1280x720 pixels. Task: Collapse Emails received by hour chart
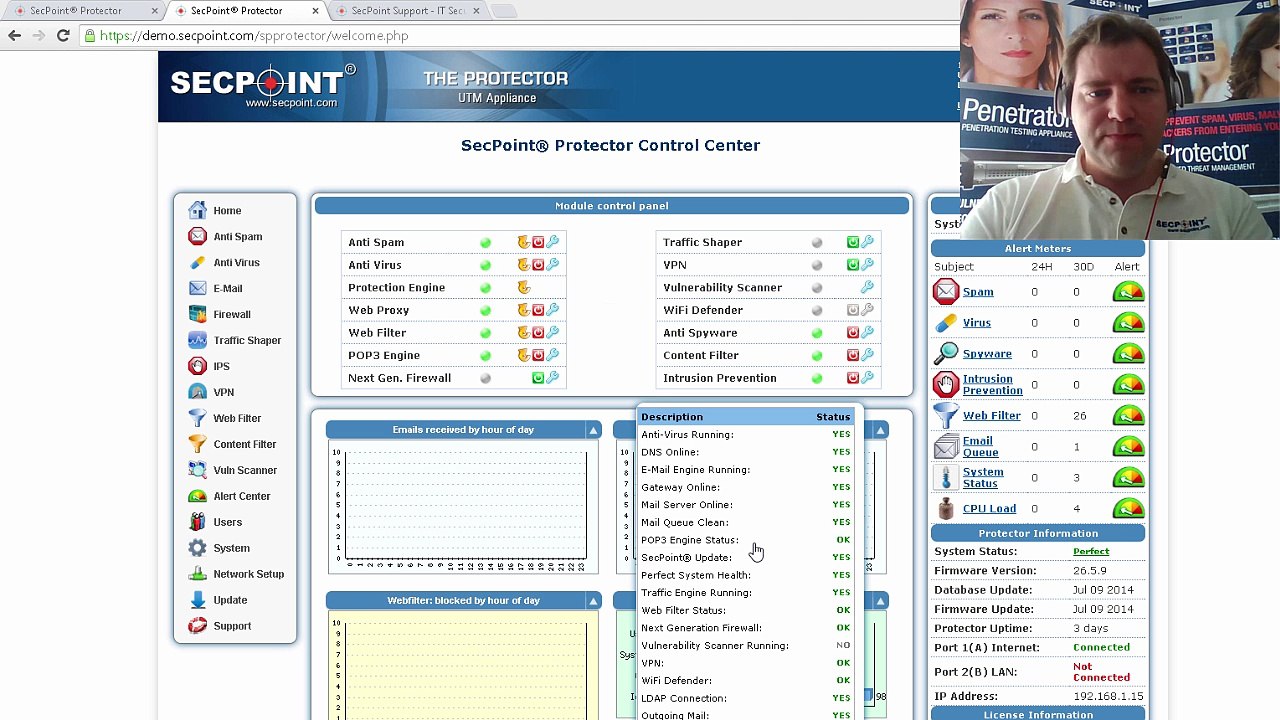coord(593,431)
